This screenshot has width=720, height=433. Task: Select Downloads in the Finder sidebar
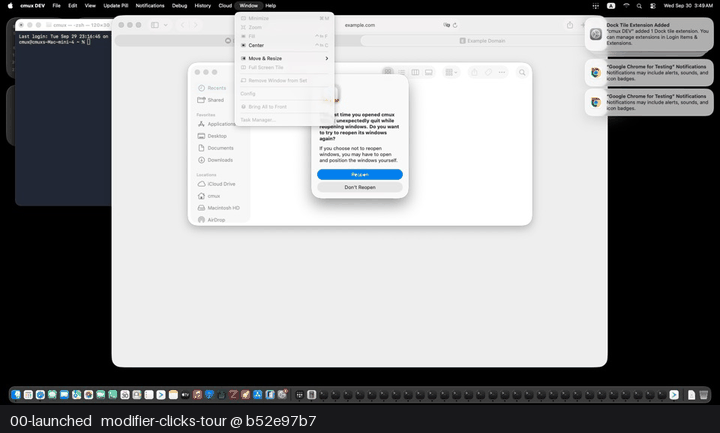point(215,160)
